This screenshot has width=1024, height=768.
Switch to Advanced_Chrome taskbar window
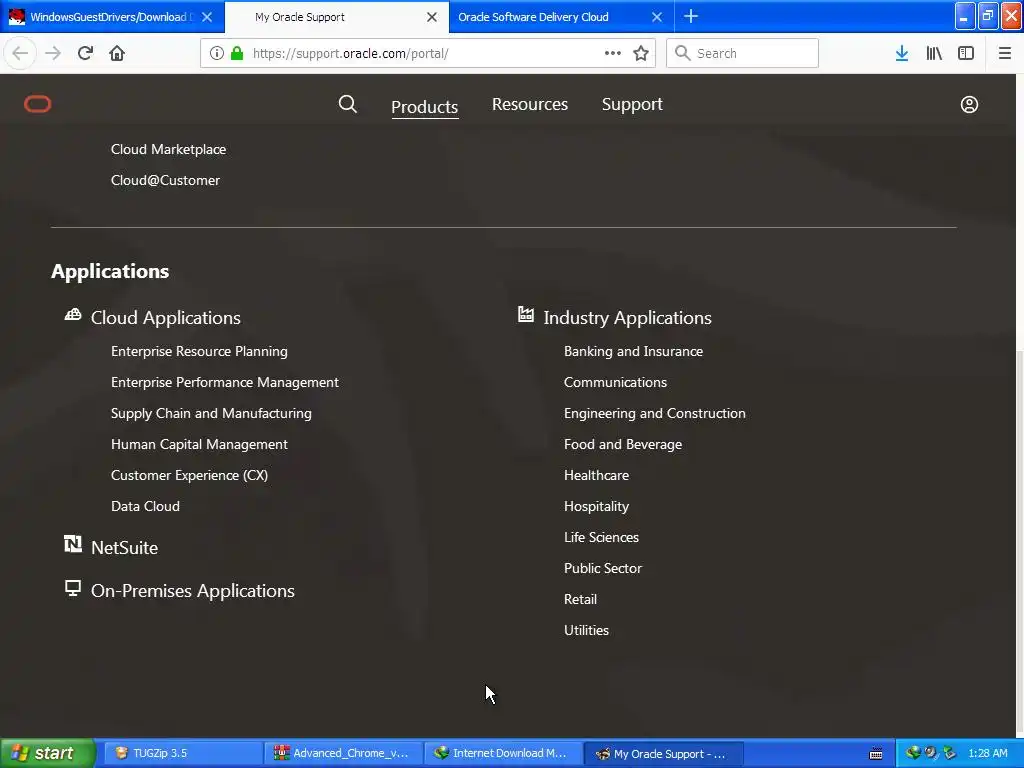coord(344,753)
